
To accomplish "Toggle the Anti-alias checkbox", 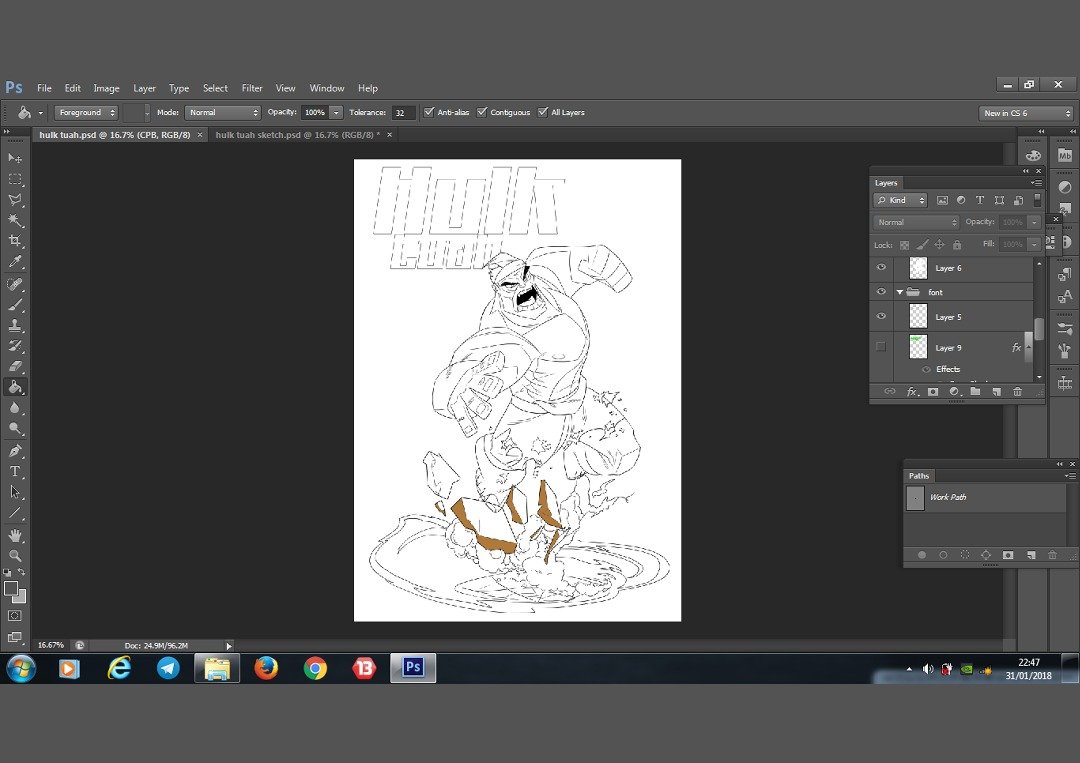I will 429,112.
